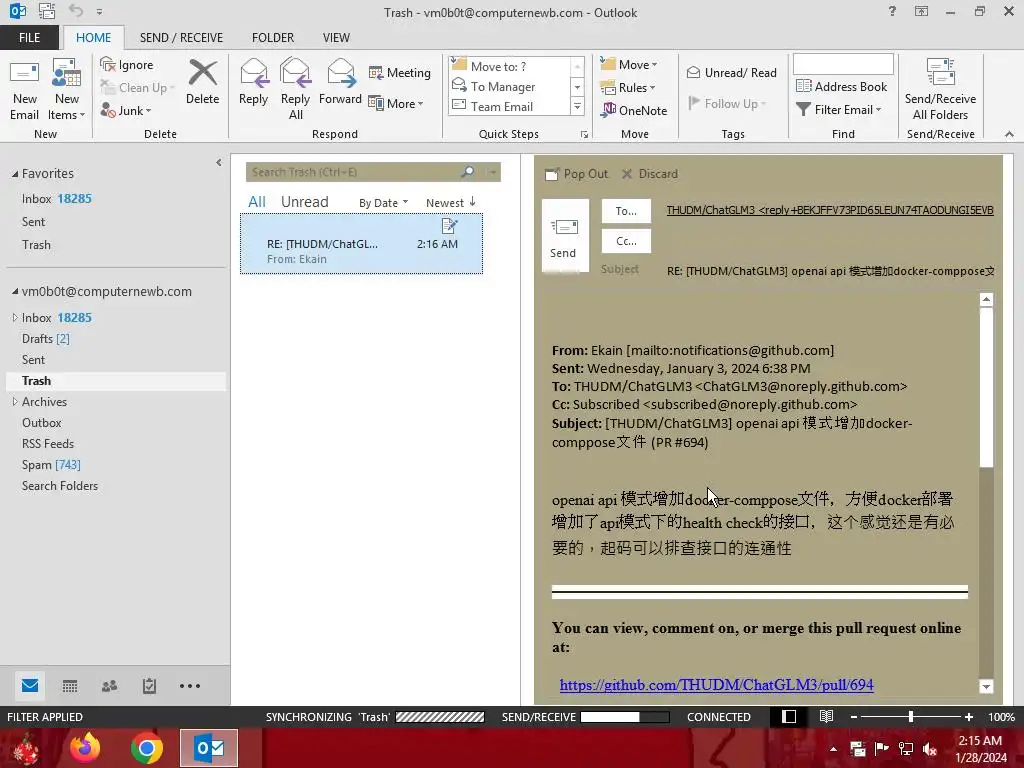Viewport: 1024px width, 768px height.
Task: Open the Tasks view icon
Action: tap(150, 686)
